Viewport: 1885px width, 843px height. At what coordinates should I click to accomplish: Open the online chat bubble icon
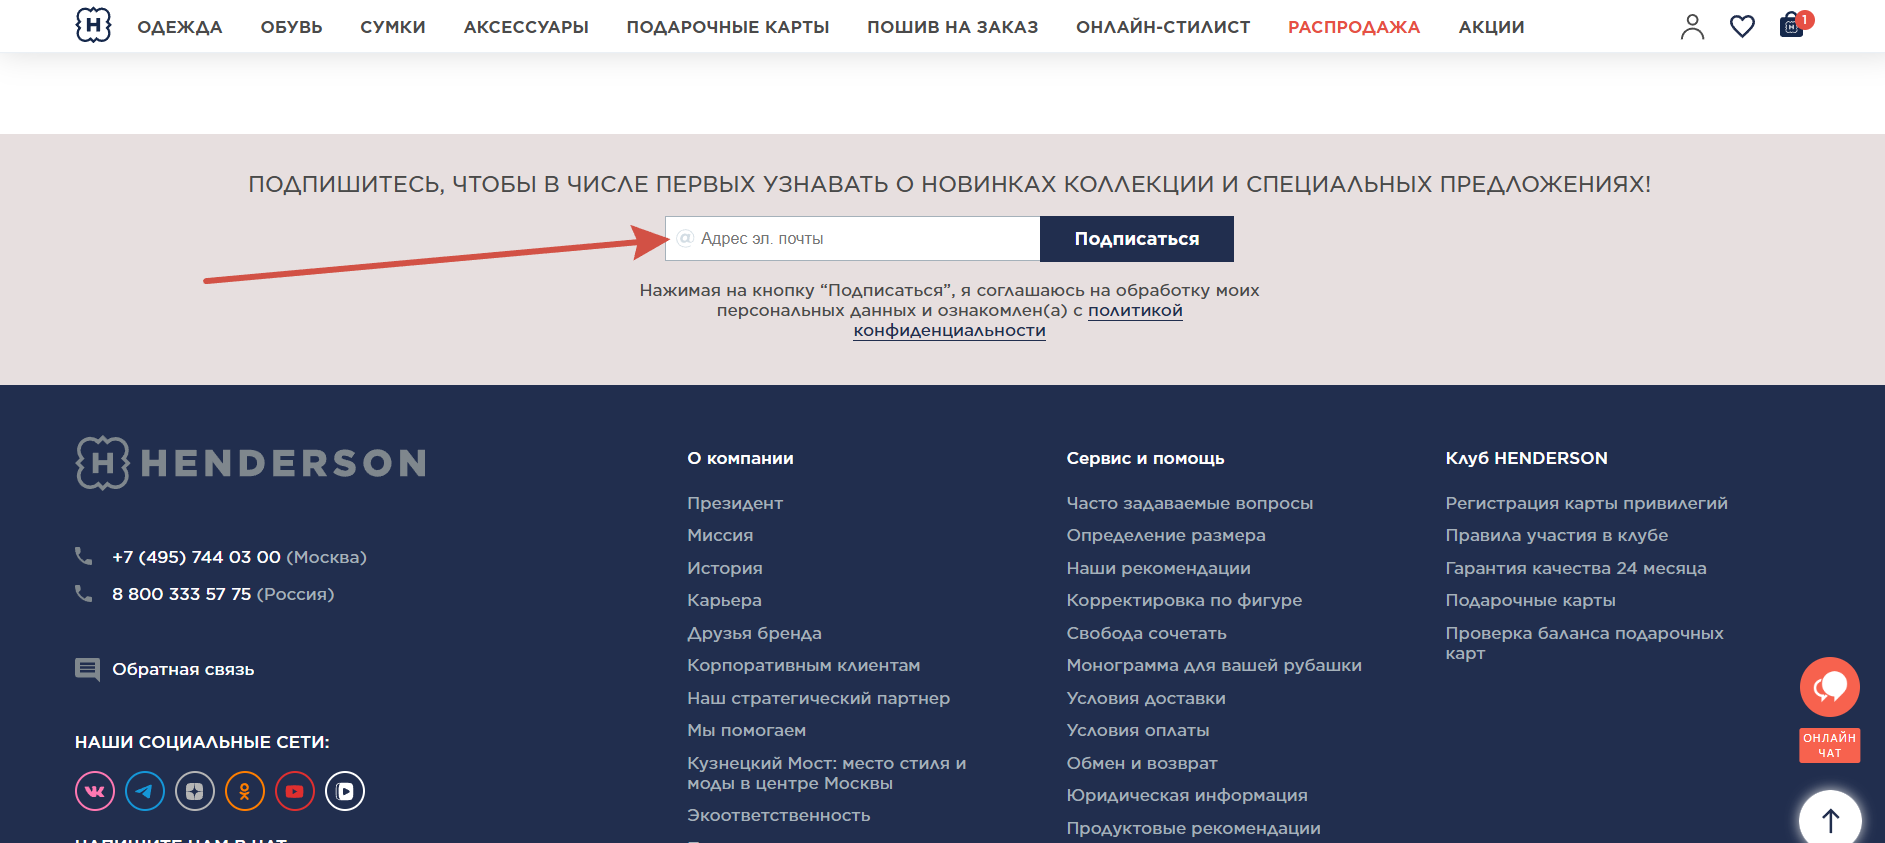tap(1830, 687)
